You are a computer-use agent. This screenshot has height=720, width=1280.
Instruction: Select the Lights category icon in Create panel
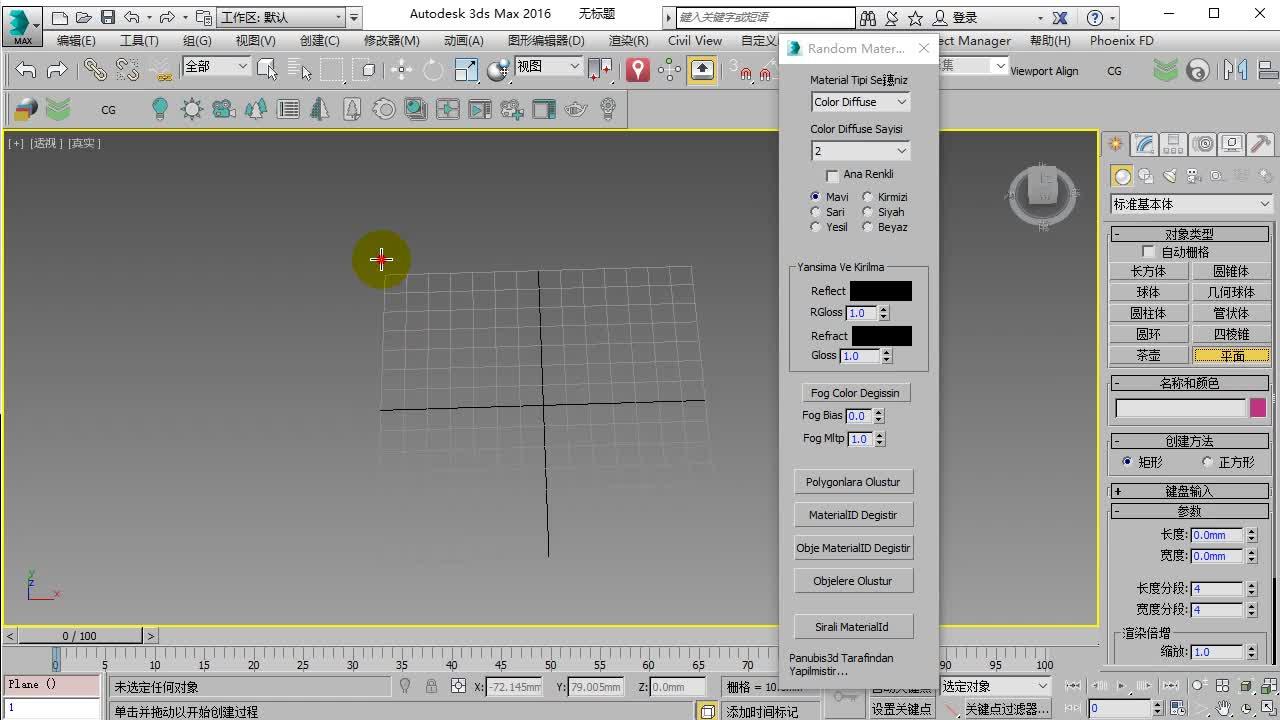pyautogui.click(x=1169, y=176)
